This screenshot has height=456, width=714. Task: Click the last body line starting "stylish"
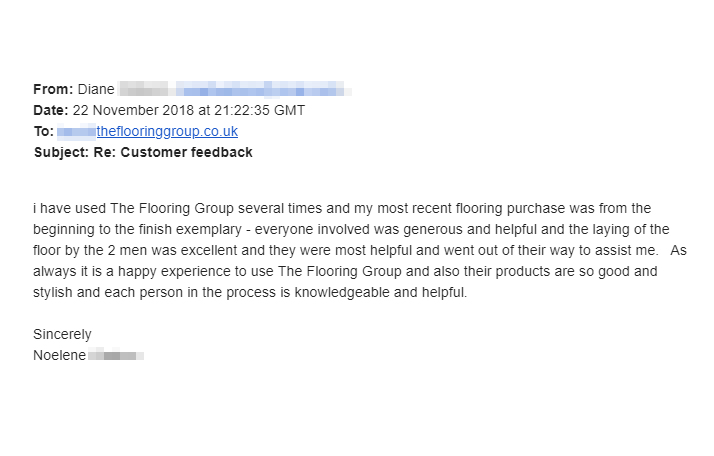coord(250,293)
